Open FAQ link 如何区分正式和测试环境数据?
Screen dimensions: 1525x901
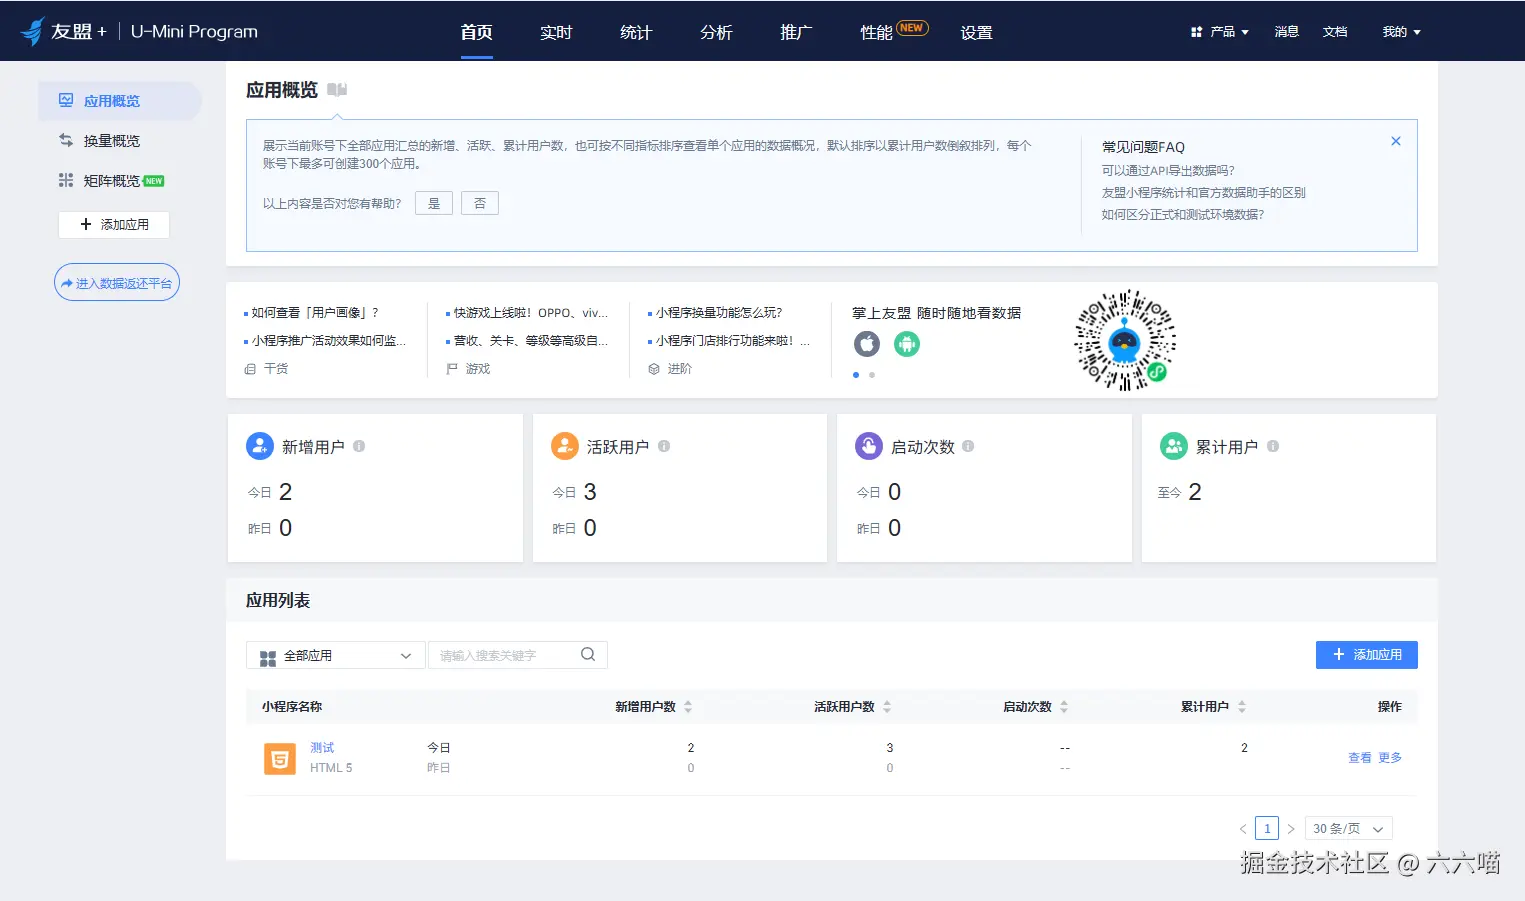click(1183, 215)
